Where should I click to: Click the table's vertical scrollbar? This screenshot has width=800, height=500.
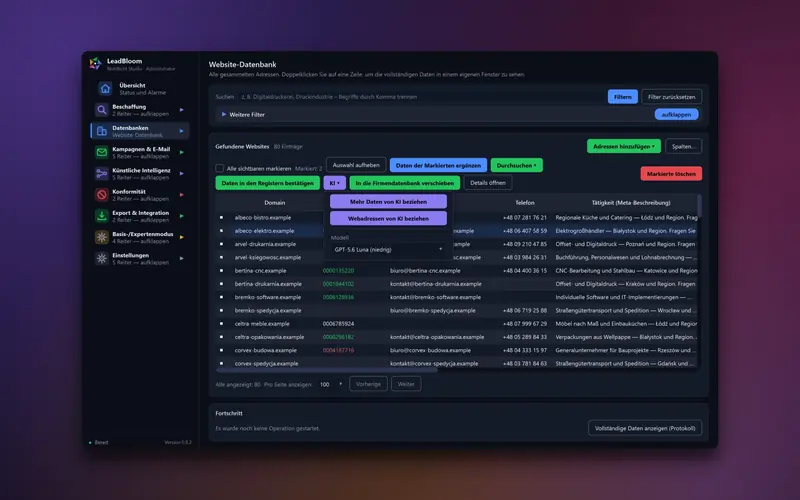tap(699, 206)
